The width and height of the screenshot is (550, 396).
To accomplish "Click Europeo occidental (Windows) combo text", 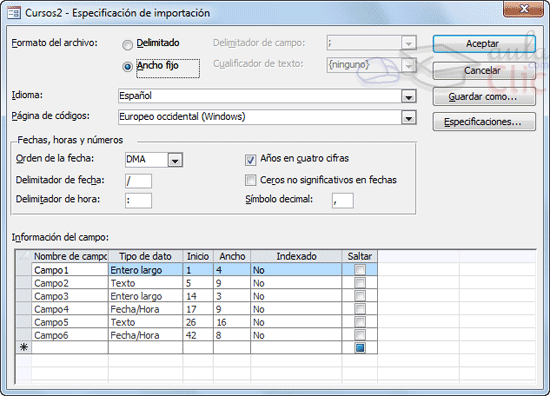I will pos(182,116).
